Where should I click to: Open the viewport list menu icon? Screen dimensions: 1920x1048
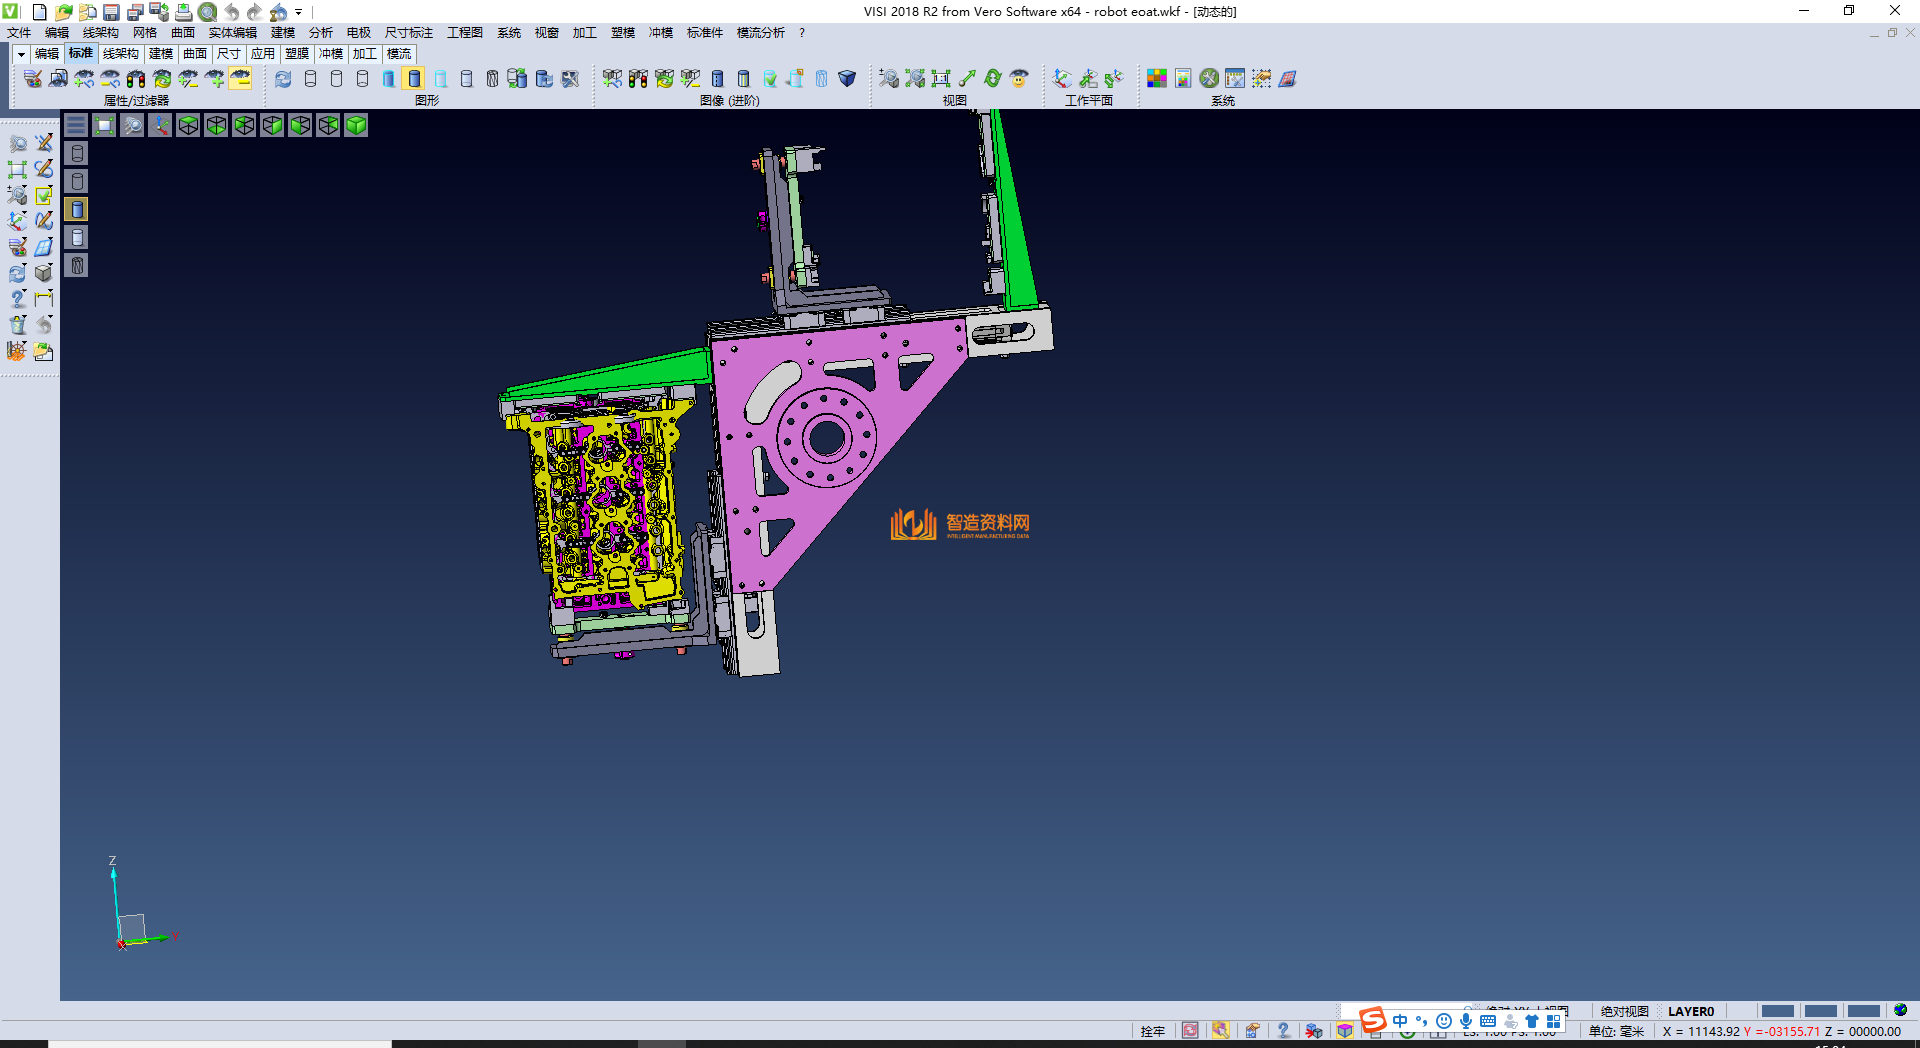point(76,125)
